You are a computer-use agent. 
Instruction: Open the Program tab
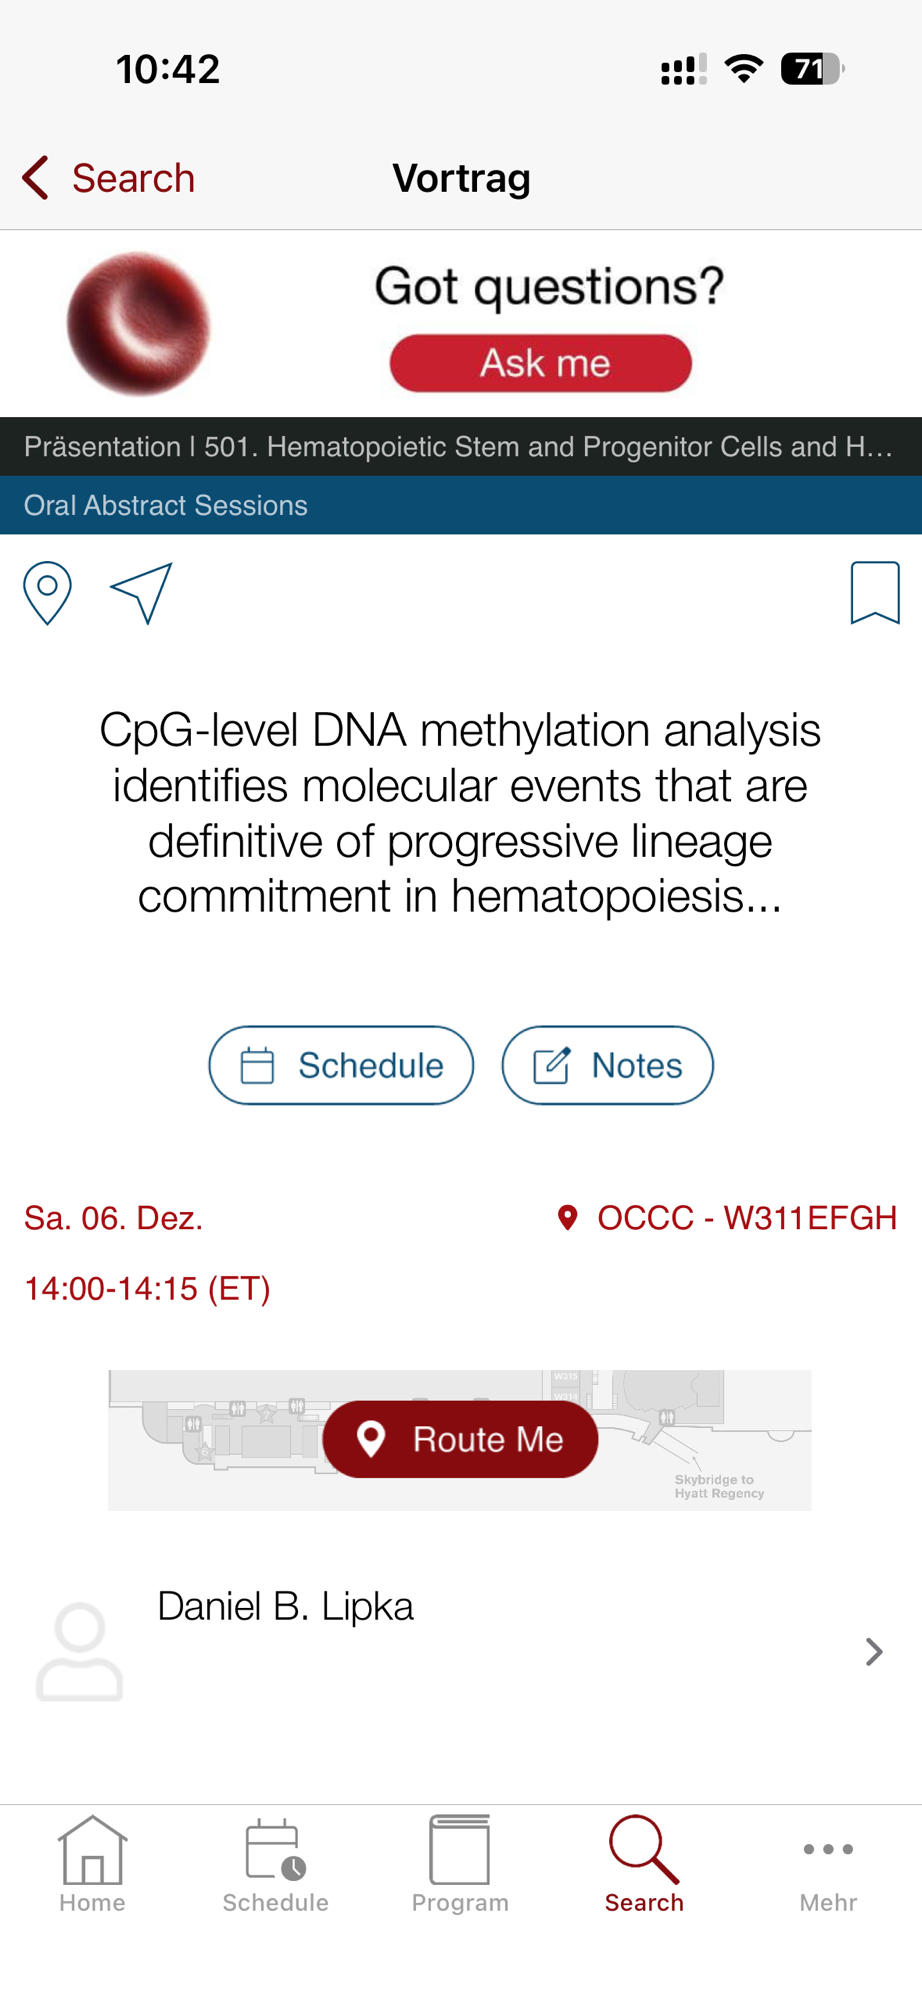(x=460, y=1865)
